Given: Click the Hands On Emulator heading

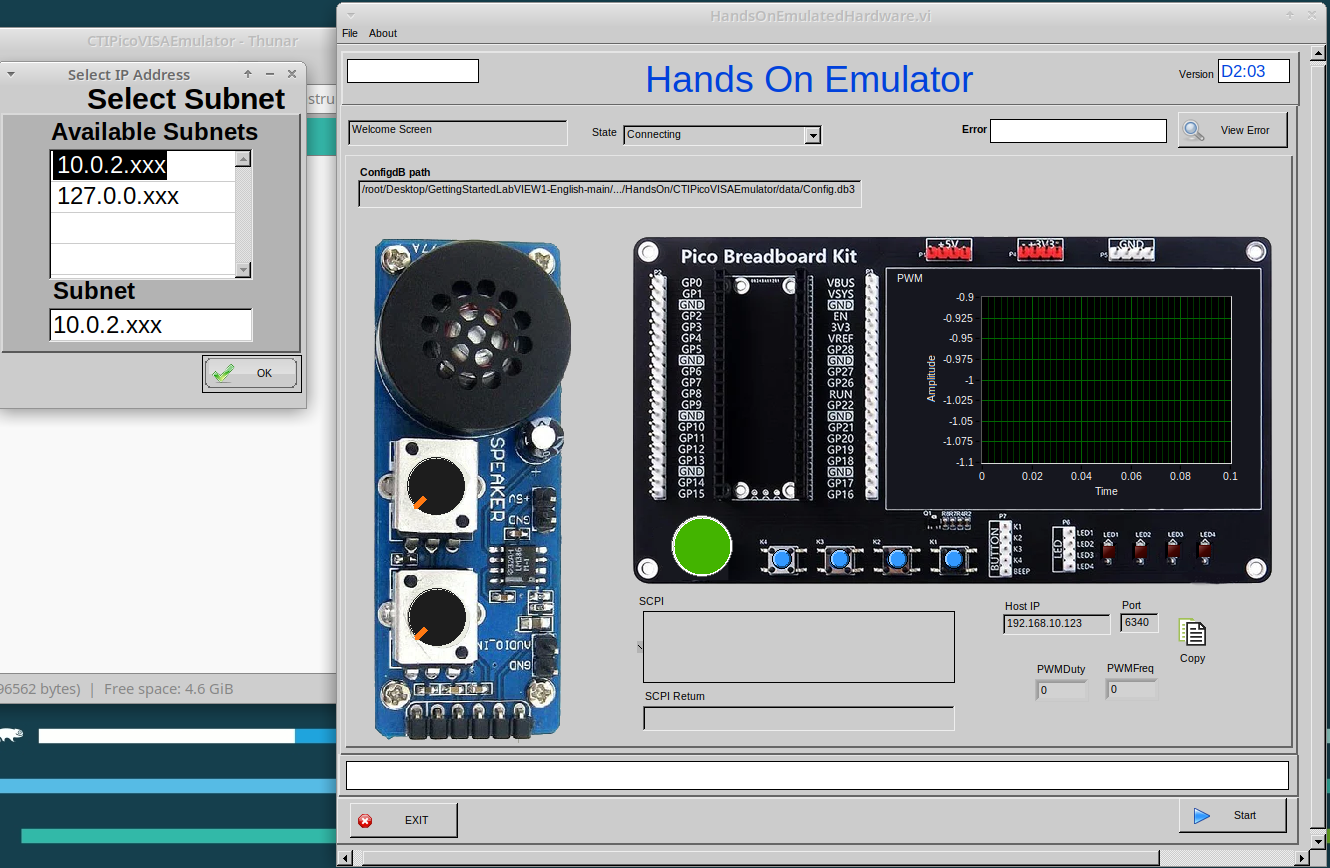Looking at the screenshot, I should coord(808,79).
